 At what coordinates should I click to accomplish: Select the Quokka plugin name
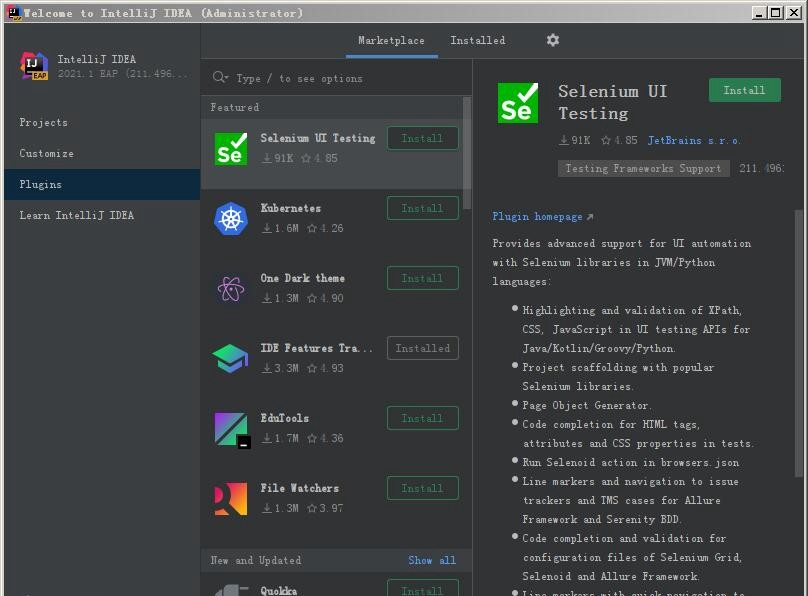(278, 590)
